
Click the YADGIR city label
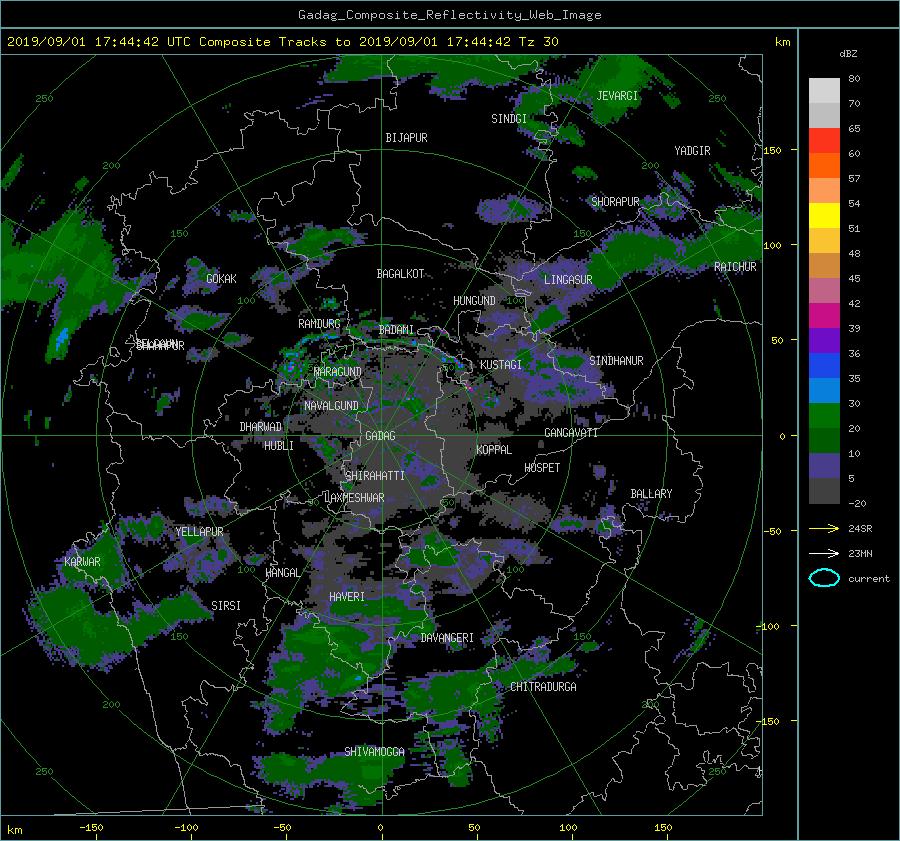692,151
